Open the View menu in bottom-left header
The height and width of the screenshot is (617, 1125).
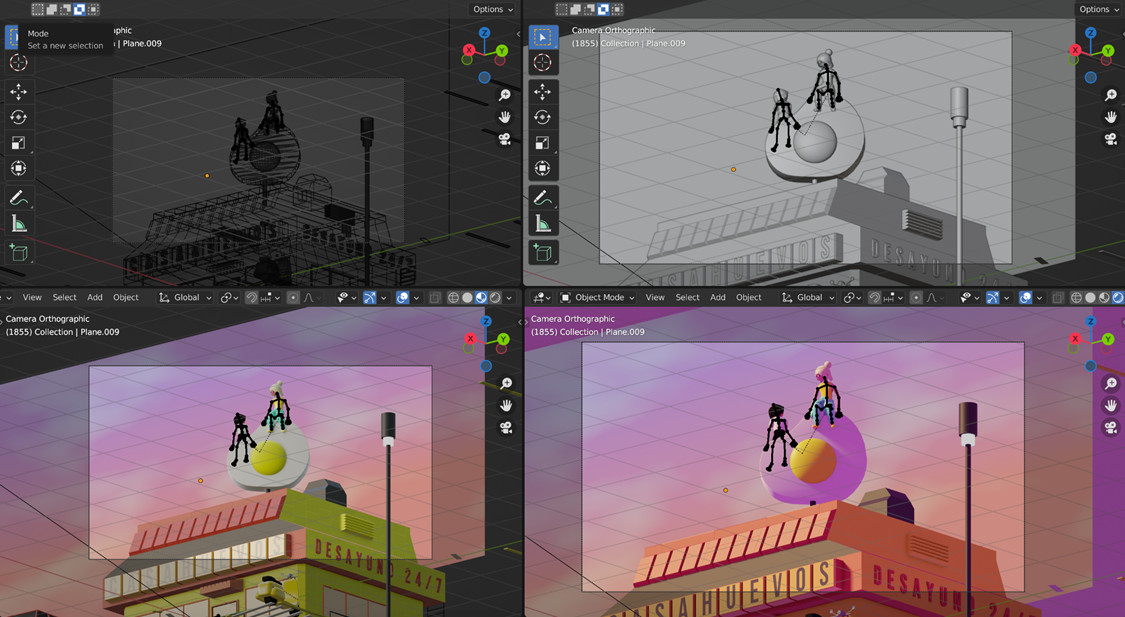tap(32, 297)
